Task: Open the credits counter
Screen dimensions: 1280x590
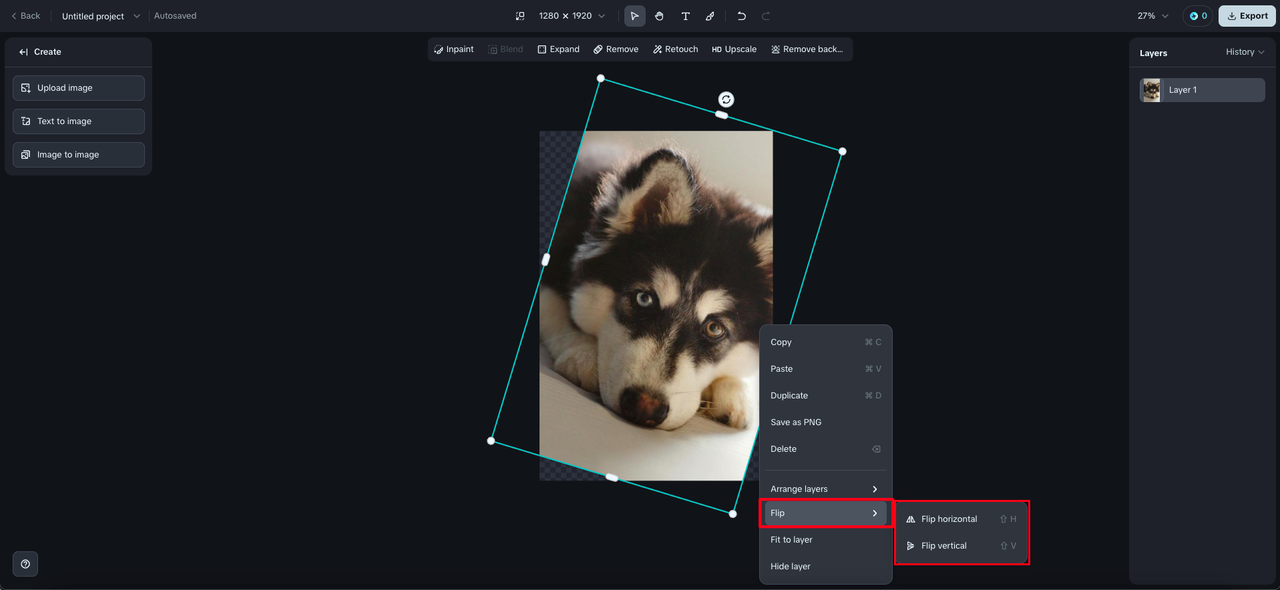Action: [x=1198, y=16]
